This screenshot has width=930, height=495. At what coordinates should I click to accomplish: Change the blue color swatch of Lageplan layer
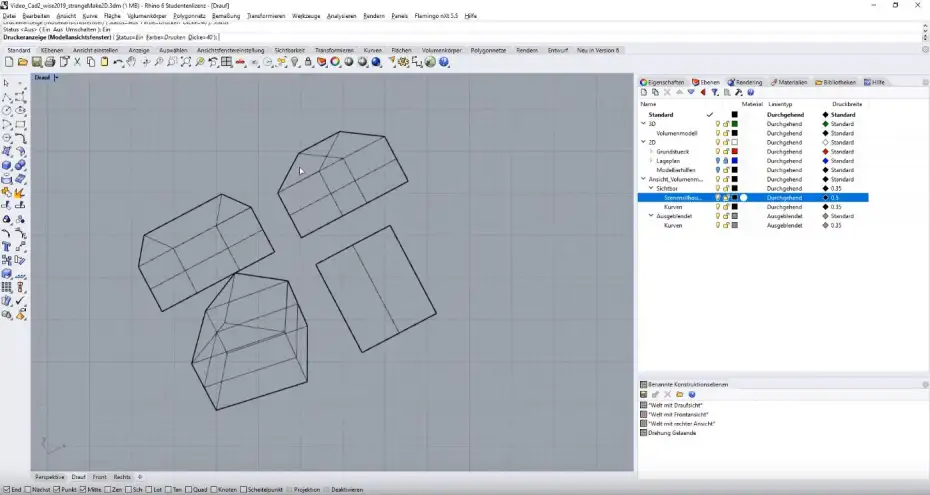(x=734, y=161)
